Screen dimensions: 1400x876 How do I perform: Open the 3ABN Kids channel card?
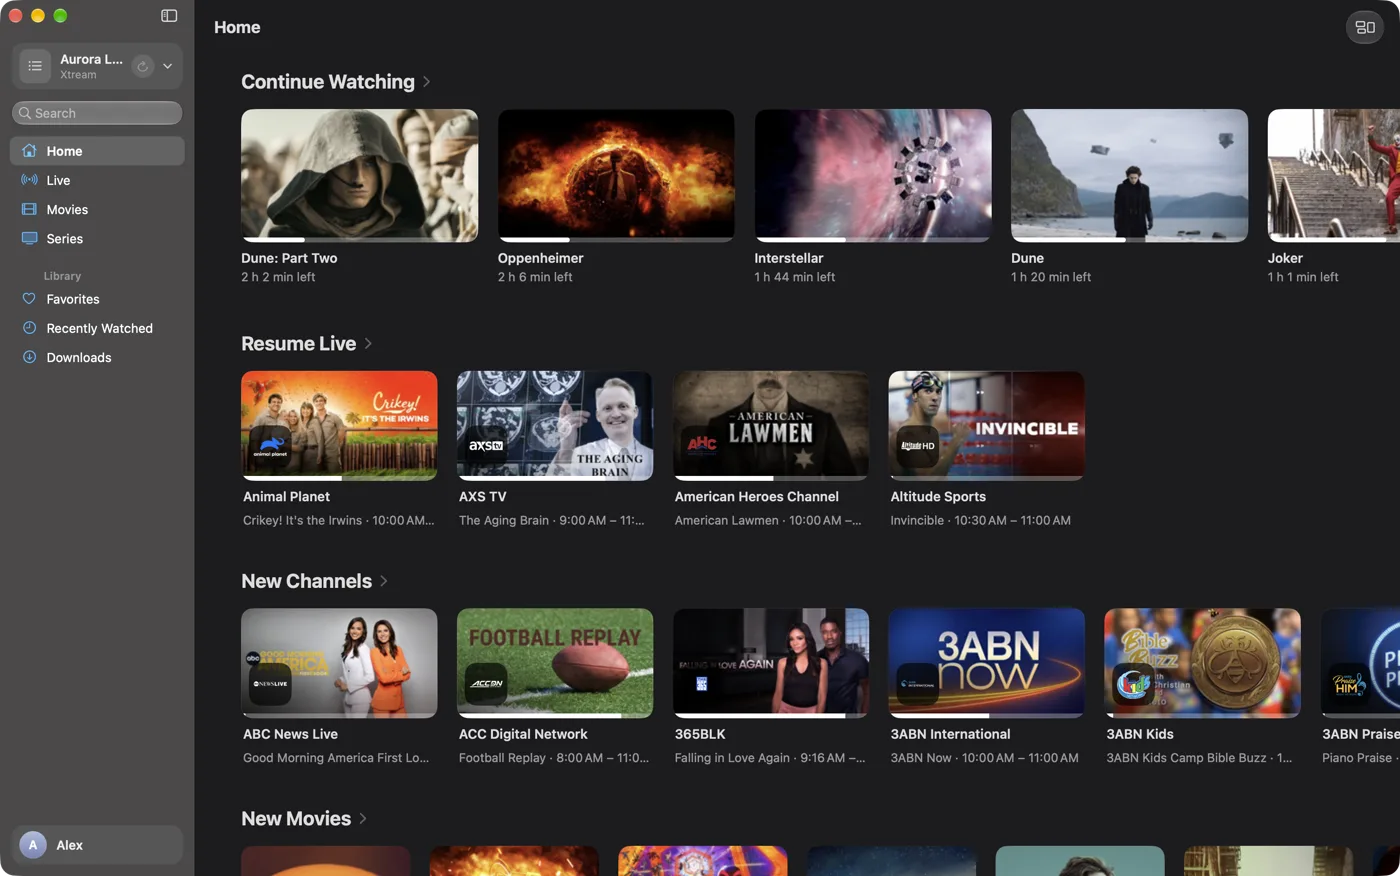pos(1202,687)
